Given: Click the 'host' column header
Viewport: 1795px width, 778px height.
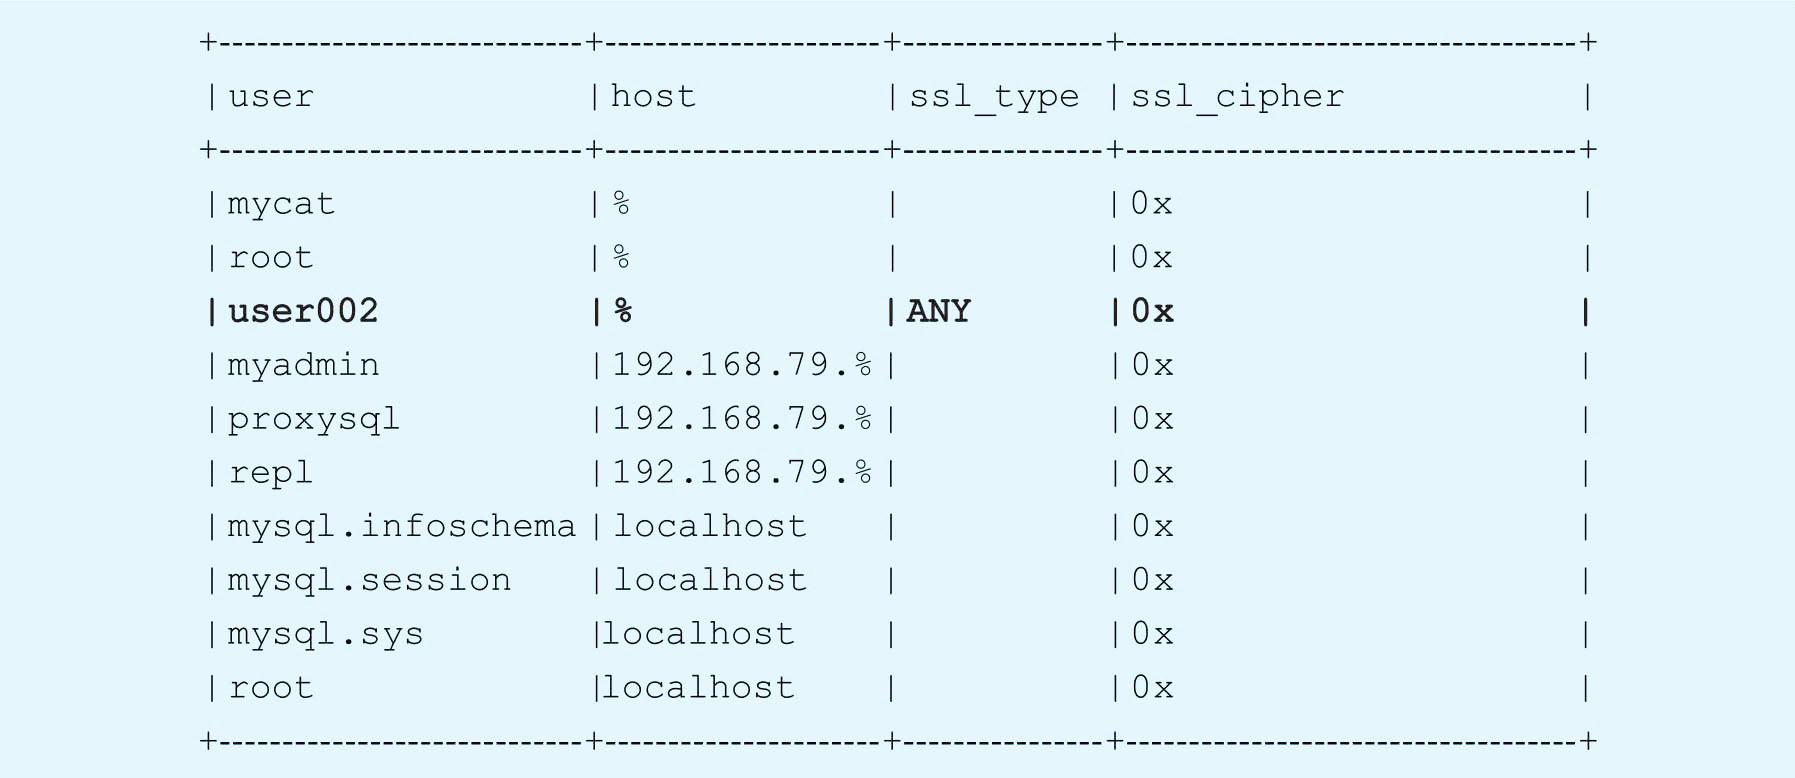Looking at the screenshot, I should [653, 96].
